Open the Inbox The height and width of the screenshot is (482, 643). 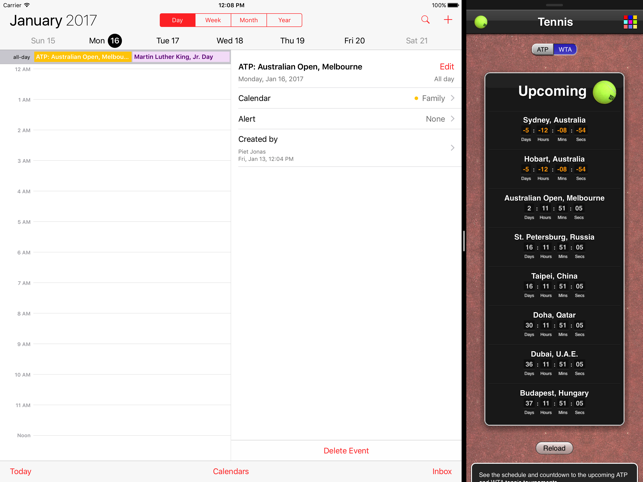pos(442,471)
